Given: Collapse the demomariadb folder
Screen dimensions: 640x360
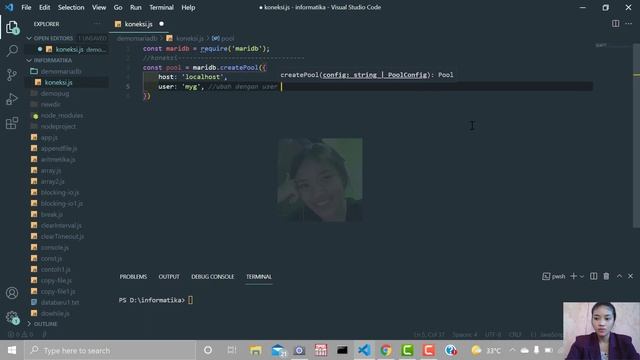Looking at the screenshot, I should (61, 71).
